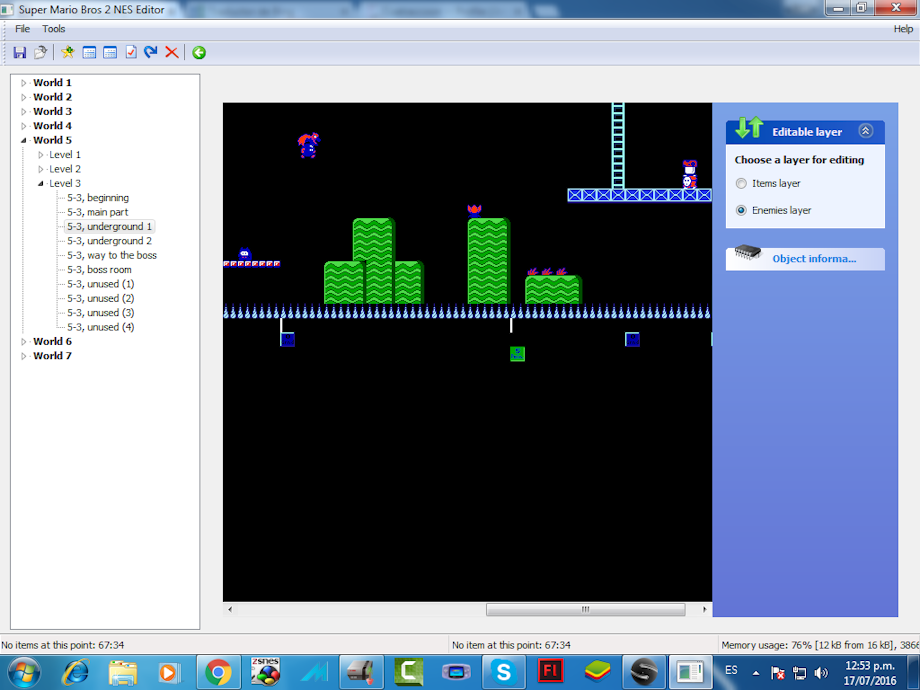Click the checklist document toolbar icon
The image size is (920, 690).
pos(130,52)
